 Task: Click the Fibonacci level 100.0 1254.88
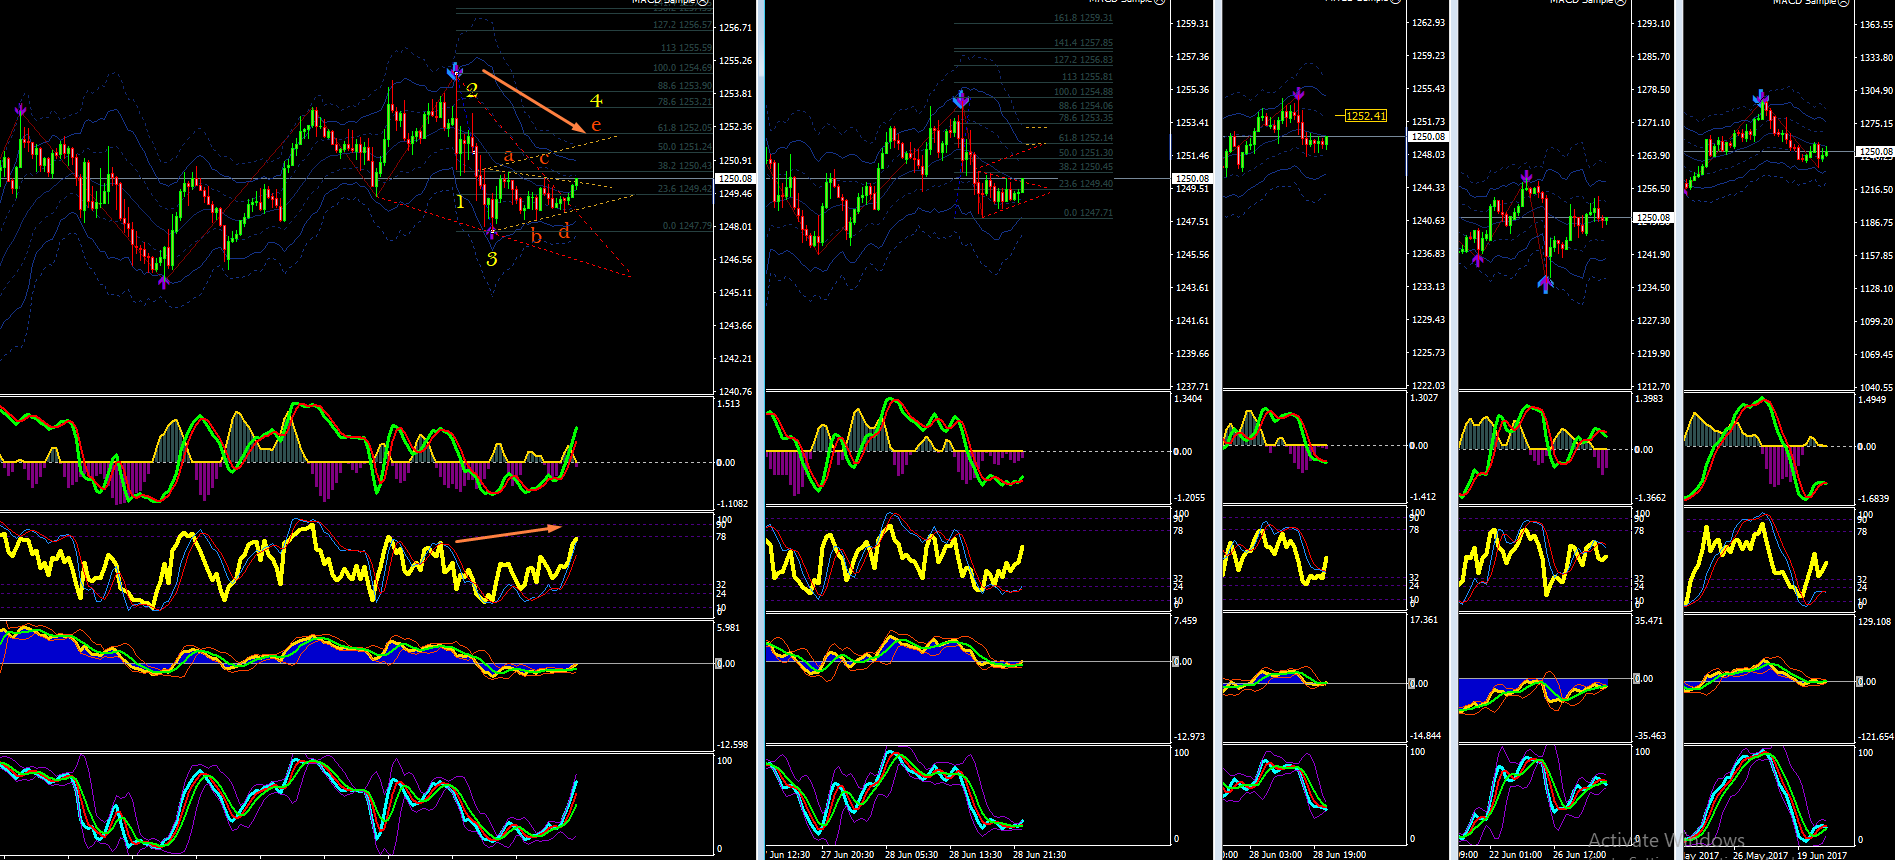pyautogui.click(x=1083, y=92)
